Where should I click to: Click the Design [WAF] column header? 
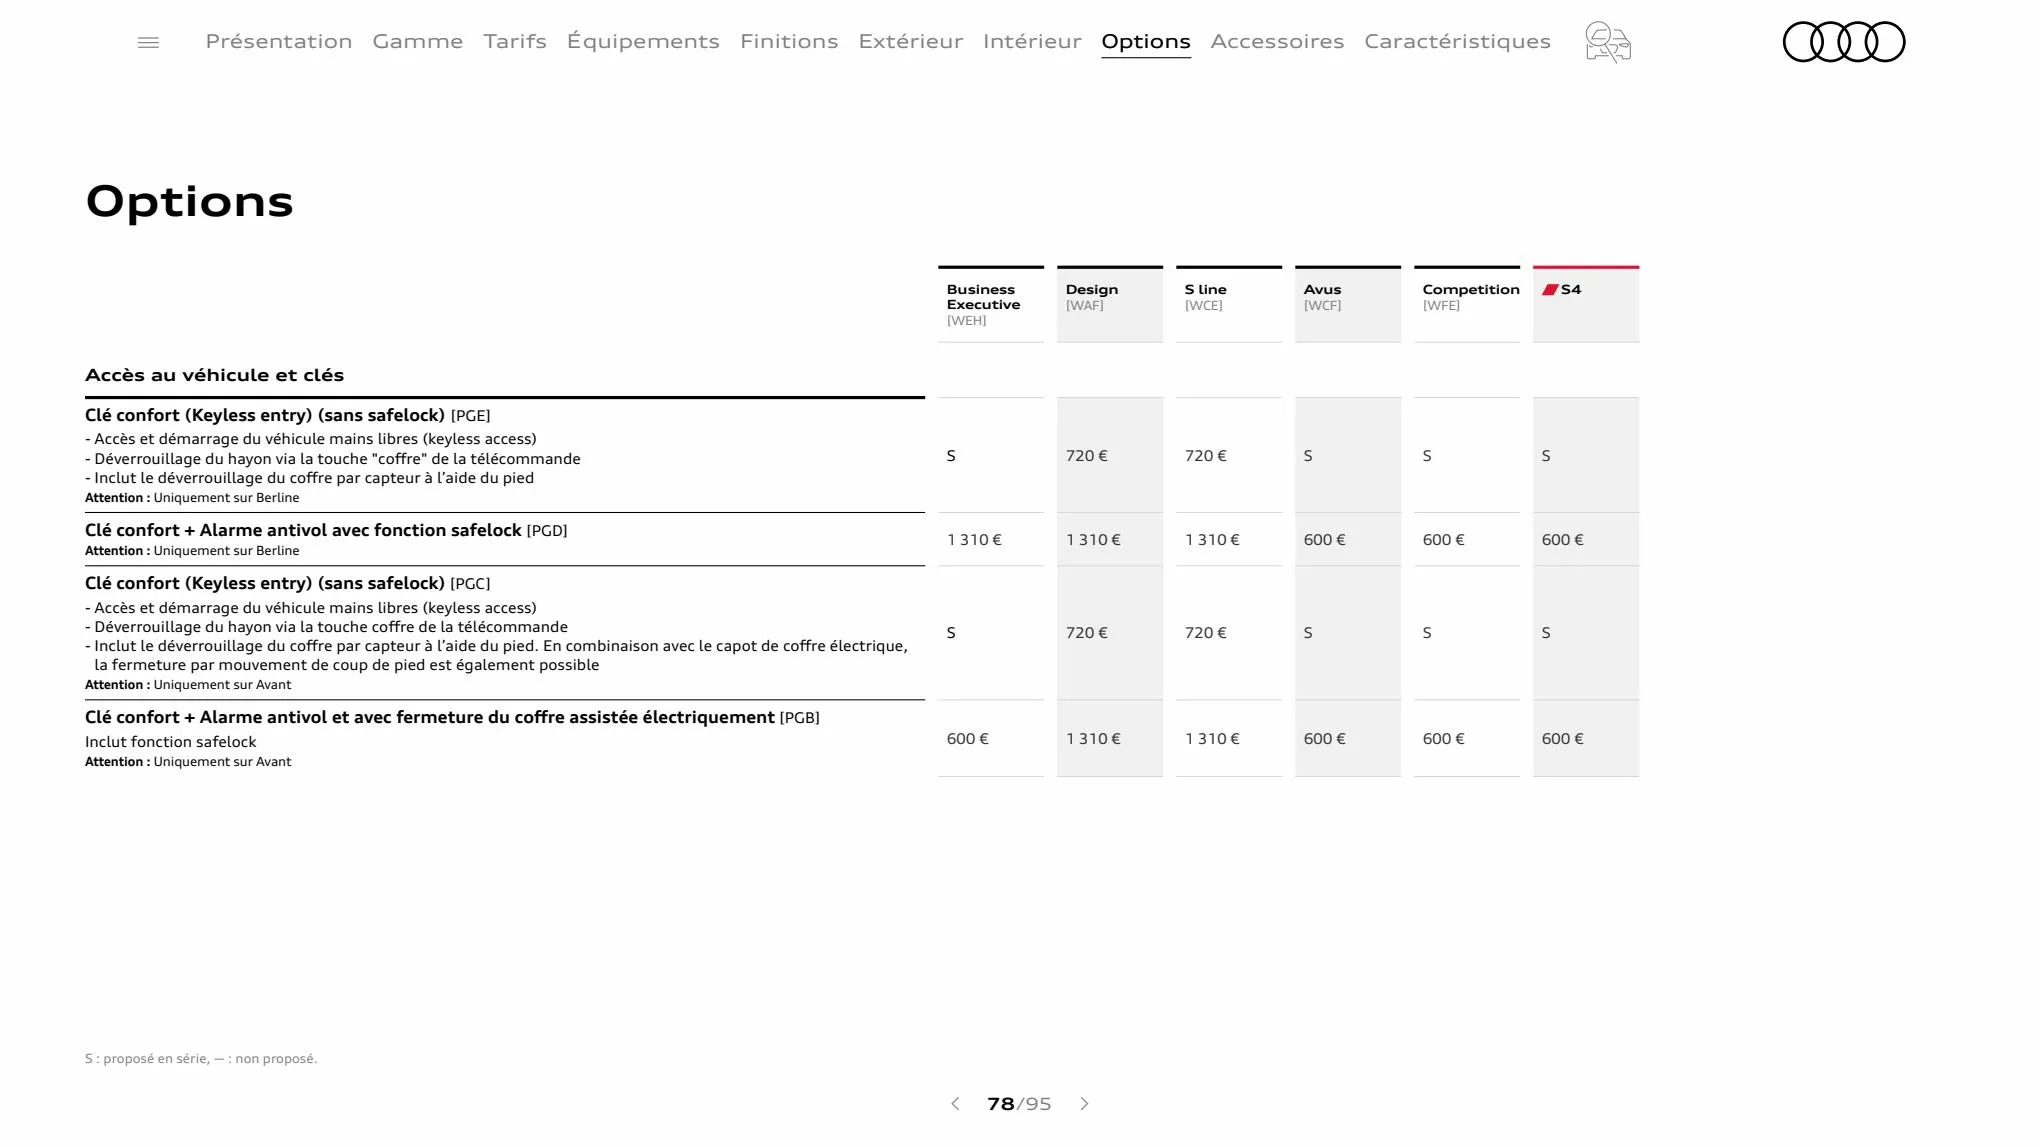[1110, 304]
